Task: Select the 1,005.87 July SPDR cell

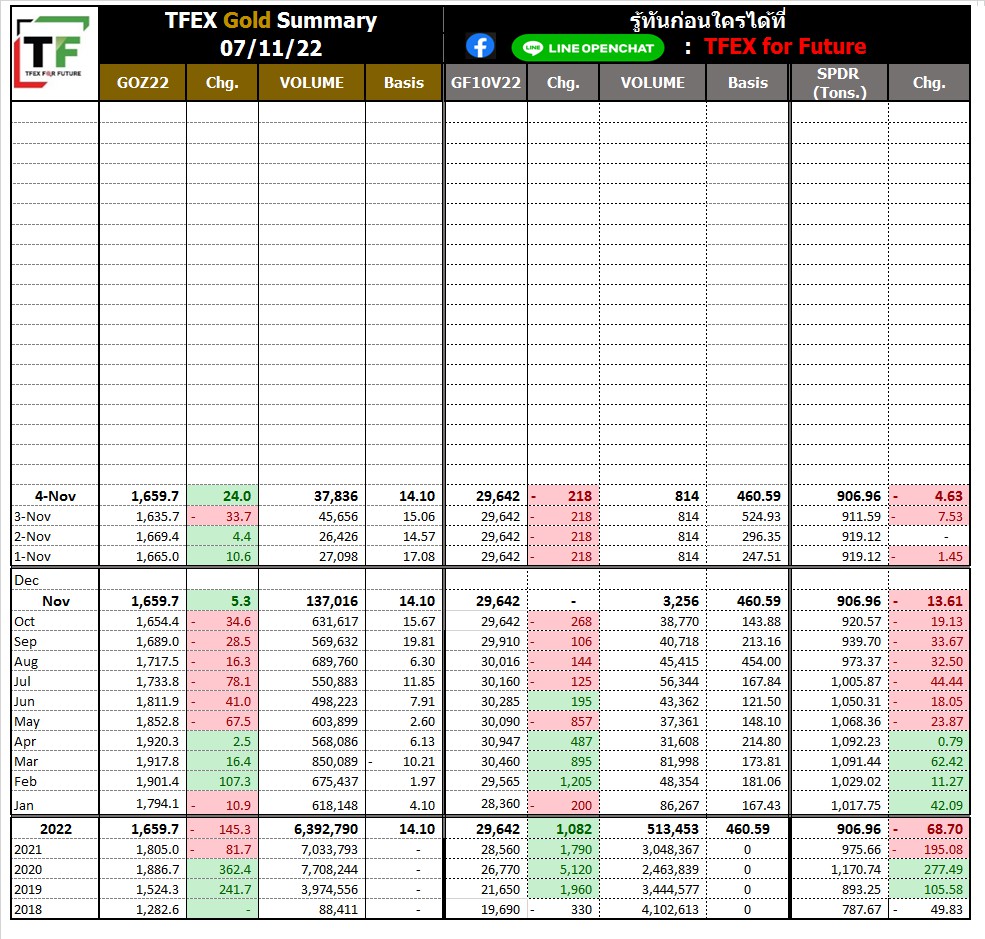Action: [839, 682]
